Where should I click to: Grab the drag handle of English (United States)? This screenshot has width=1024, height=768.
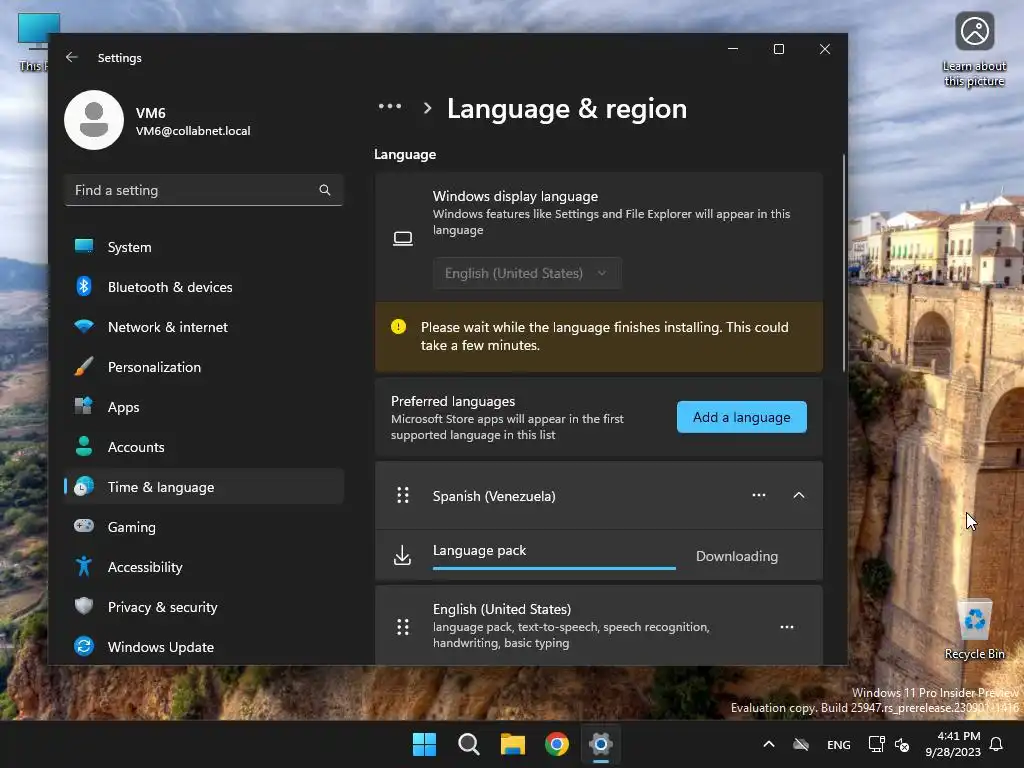(403, 627)
